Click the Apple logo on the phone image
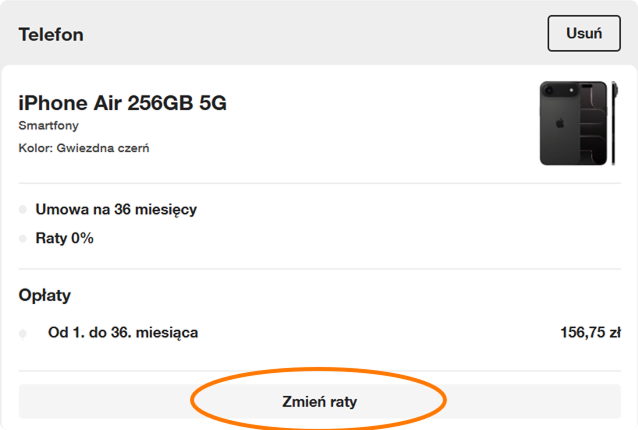 [x=559, y=125]
